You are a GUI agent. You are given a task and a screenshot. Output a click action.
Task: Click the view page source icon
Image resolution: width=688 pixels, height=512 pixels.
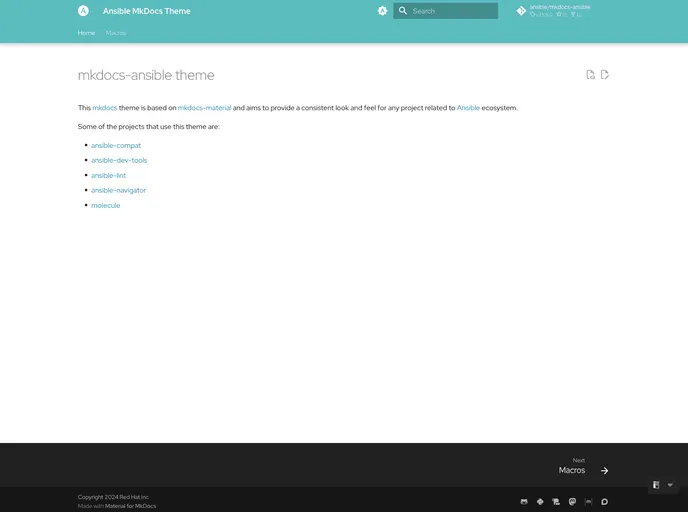(591, 75)
